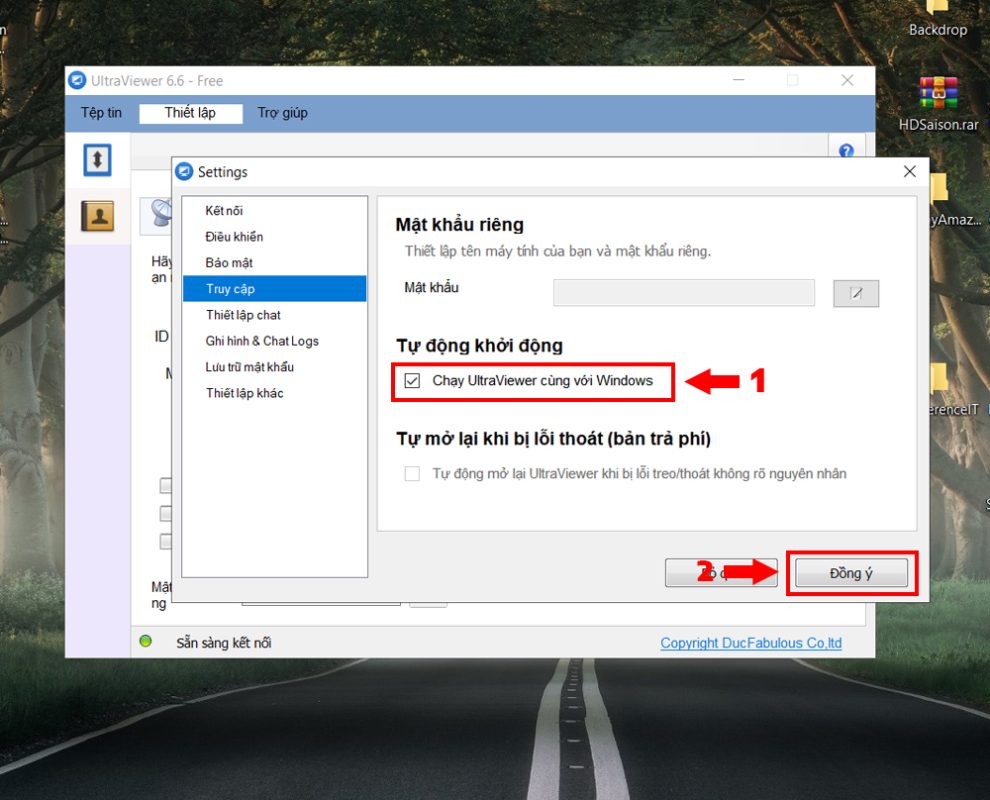This screenshot has height=800, width=990.
Task: Click the UltraViewer logo in title bar
Action: pos(77,81)
